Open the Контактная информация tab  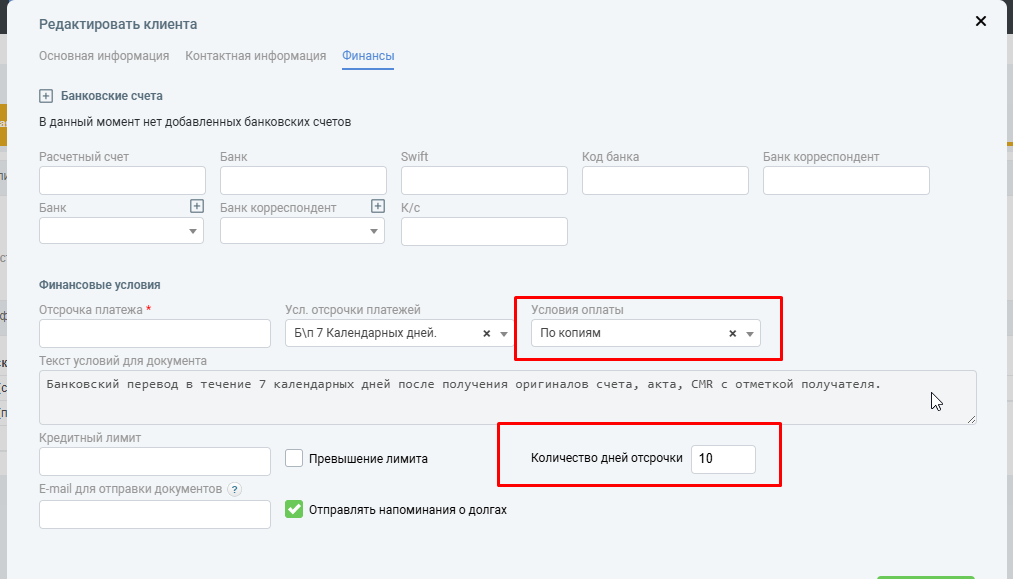click(x=255, y=56)
